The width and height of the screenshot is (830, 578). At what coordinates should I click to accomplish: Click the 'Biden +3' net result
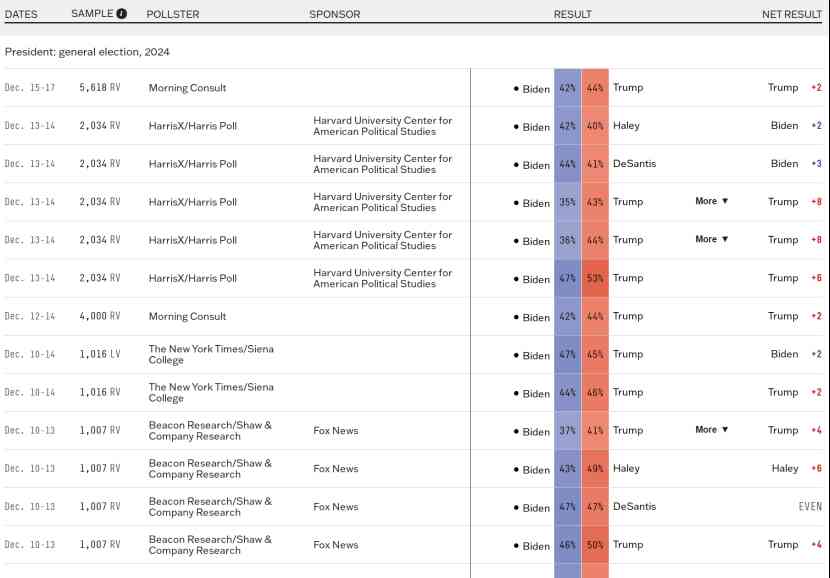[796, 164]
